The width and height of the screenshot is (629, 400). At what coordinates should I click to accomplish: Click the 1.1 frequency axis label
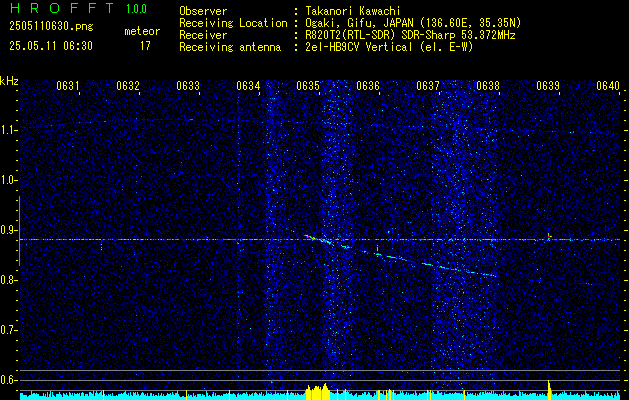point(8,130)
